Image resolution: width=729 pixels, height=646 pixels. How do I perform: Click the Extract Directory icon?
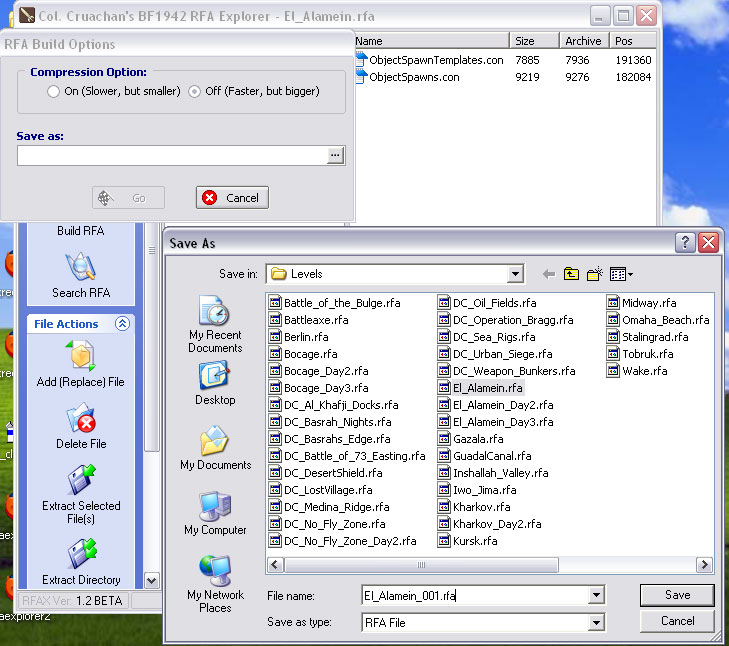pos(82,553)
